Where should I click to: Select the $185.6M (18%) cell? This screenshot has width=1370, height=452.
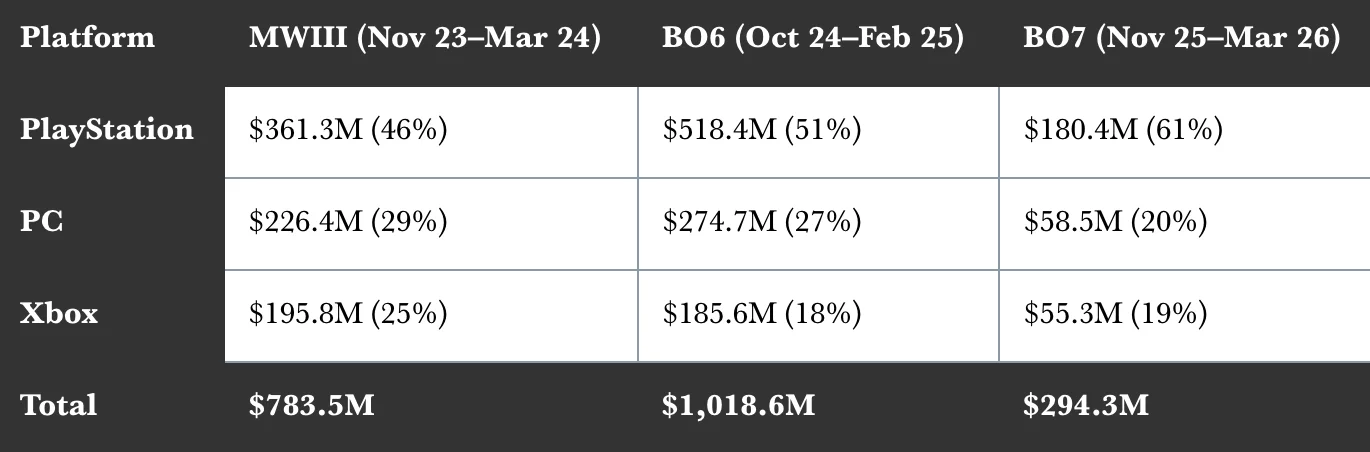(761, 313)
